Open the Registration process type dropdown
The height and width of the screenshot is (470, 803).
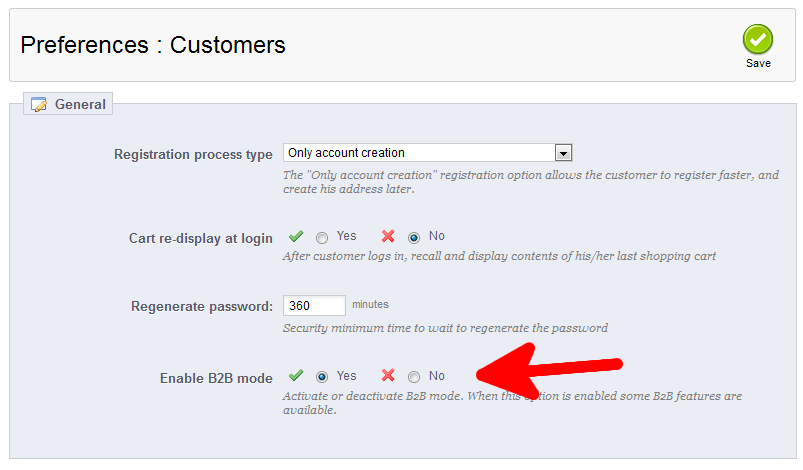coord(420,153)
